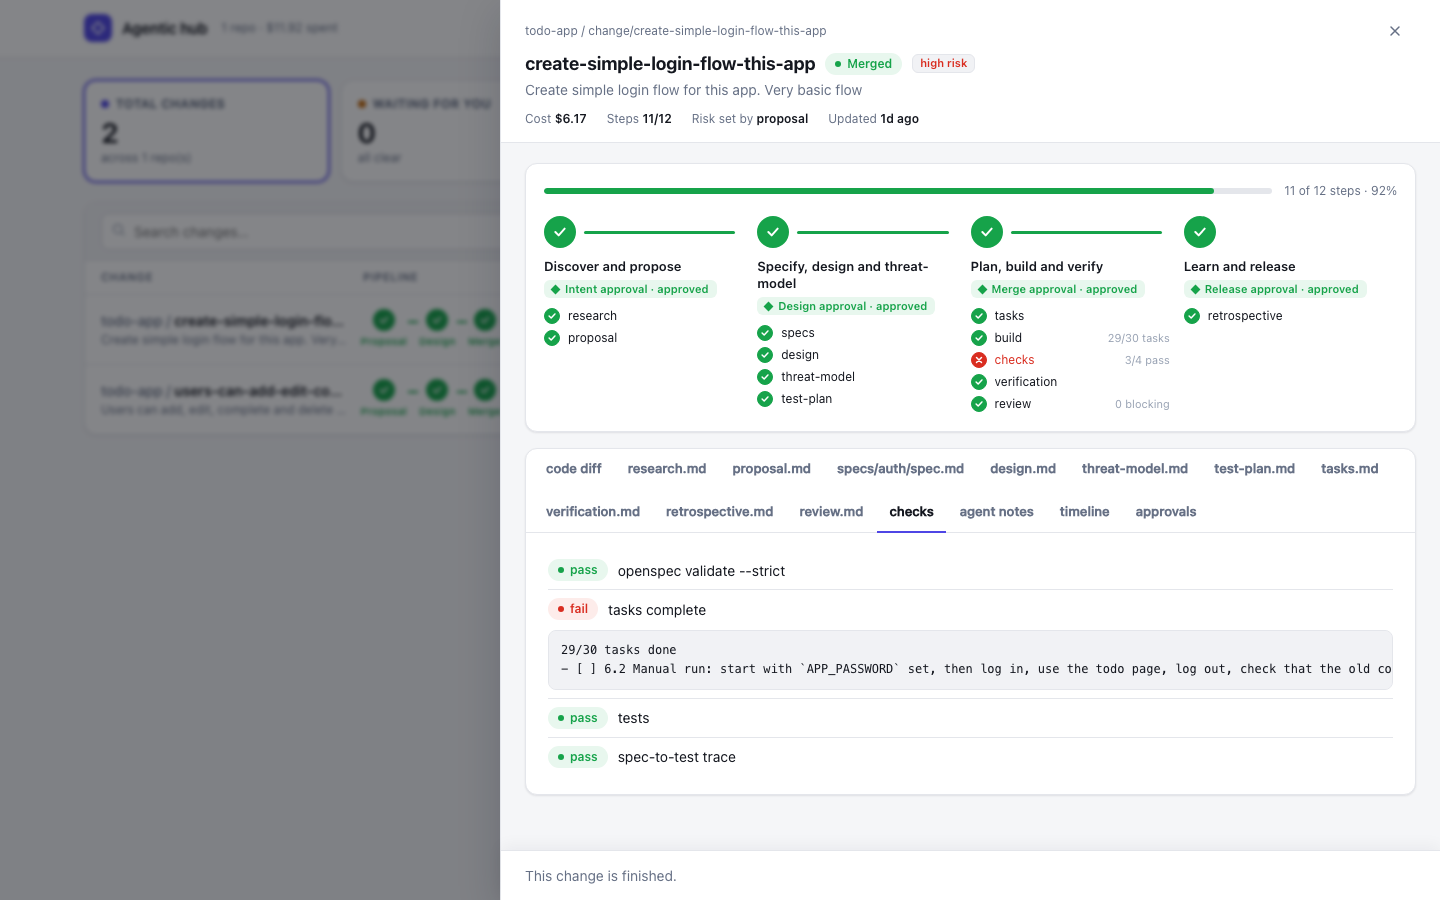Click the Merged status badge
Viewport: 1440px width, 900px height.
864,64
